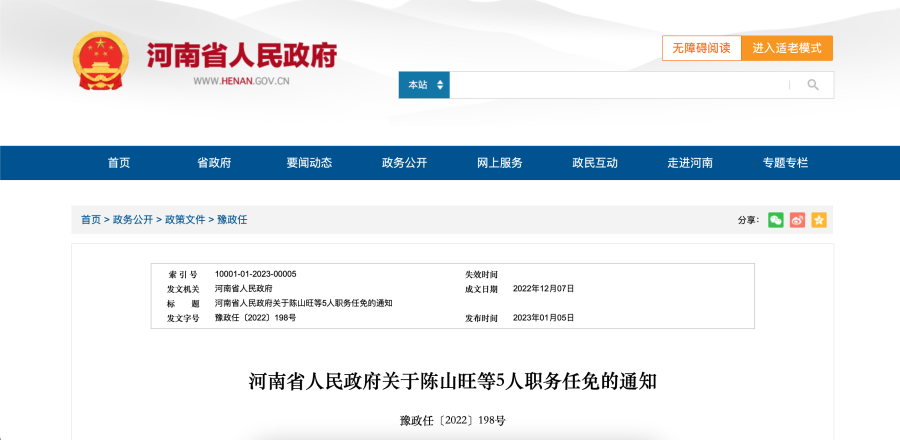Go to 首页 in navigation bar

coord(119,163)
